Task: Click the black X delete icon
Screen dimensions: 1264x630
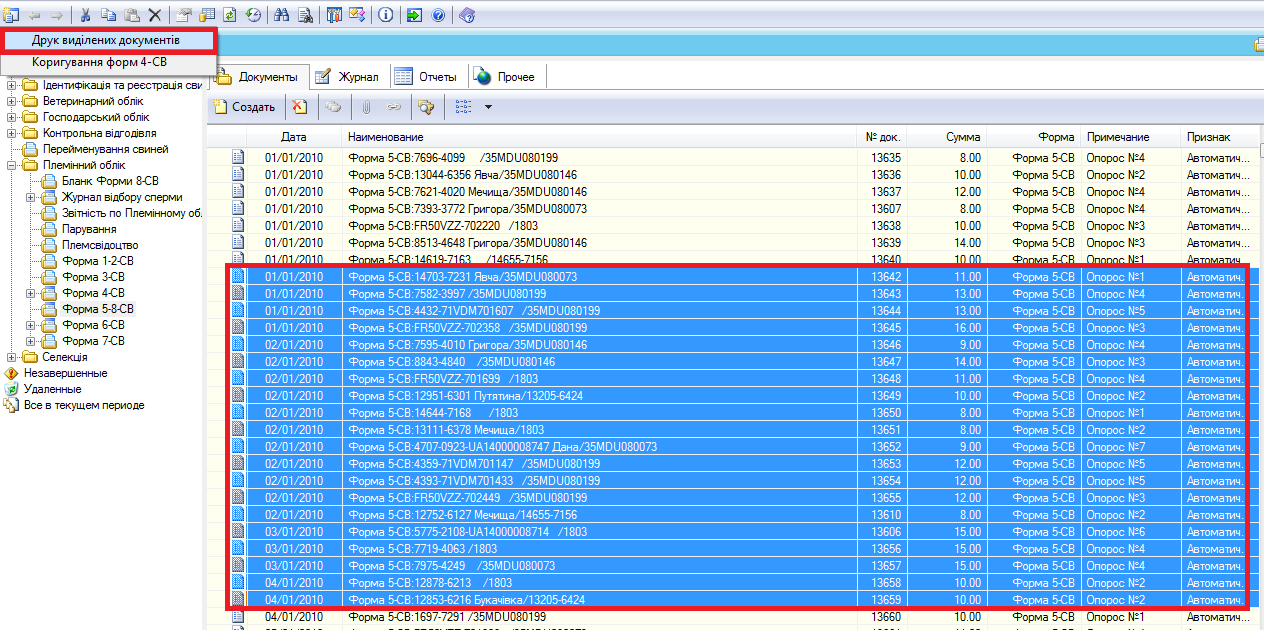Action: [x=154, y=15]
